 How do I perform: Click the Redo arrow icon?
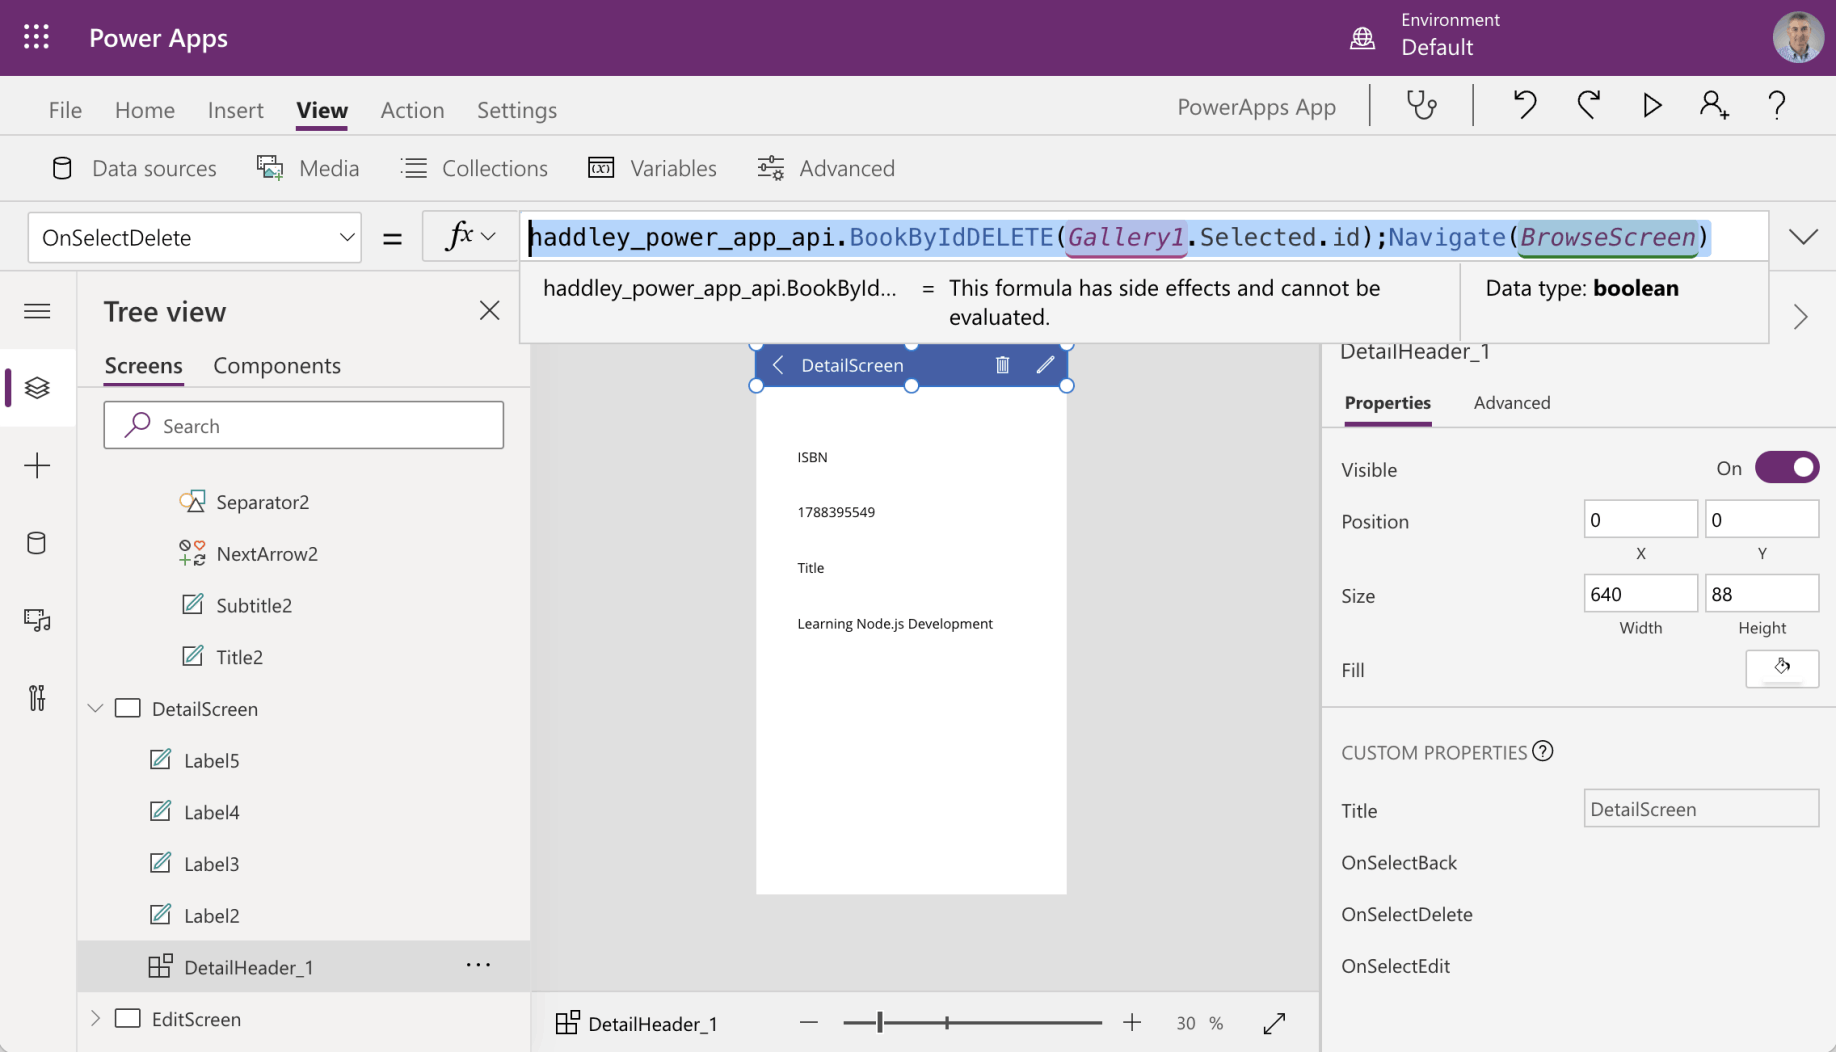click(1588, 105)
